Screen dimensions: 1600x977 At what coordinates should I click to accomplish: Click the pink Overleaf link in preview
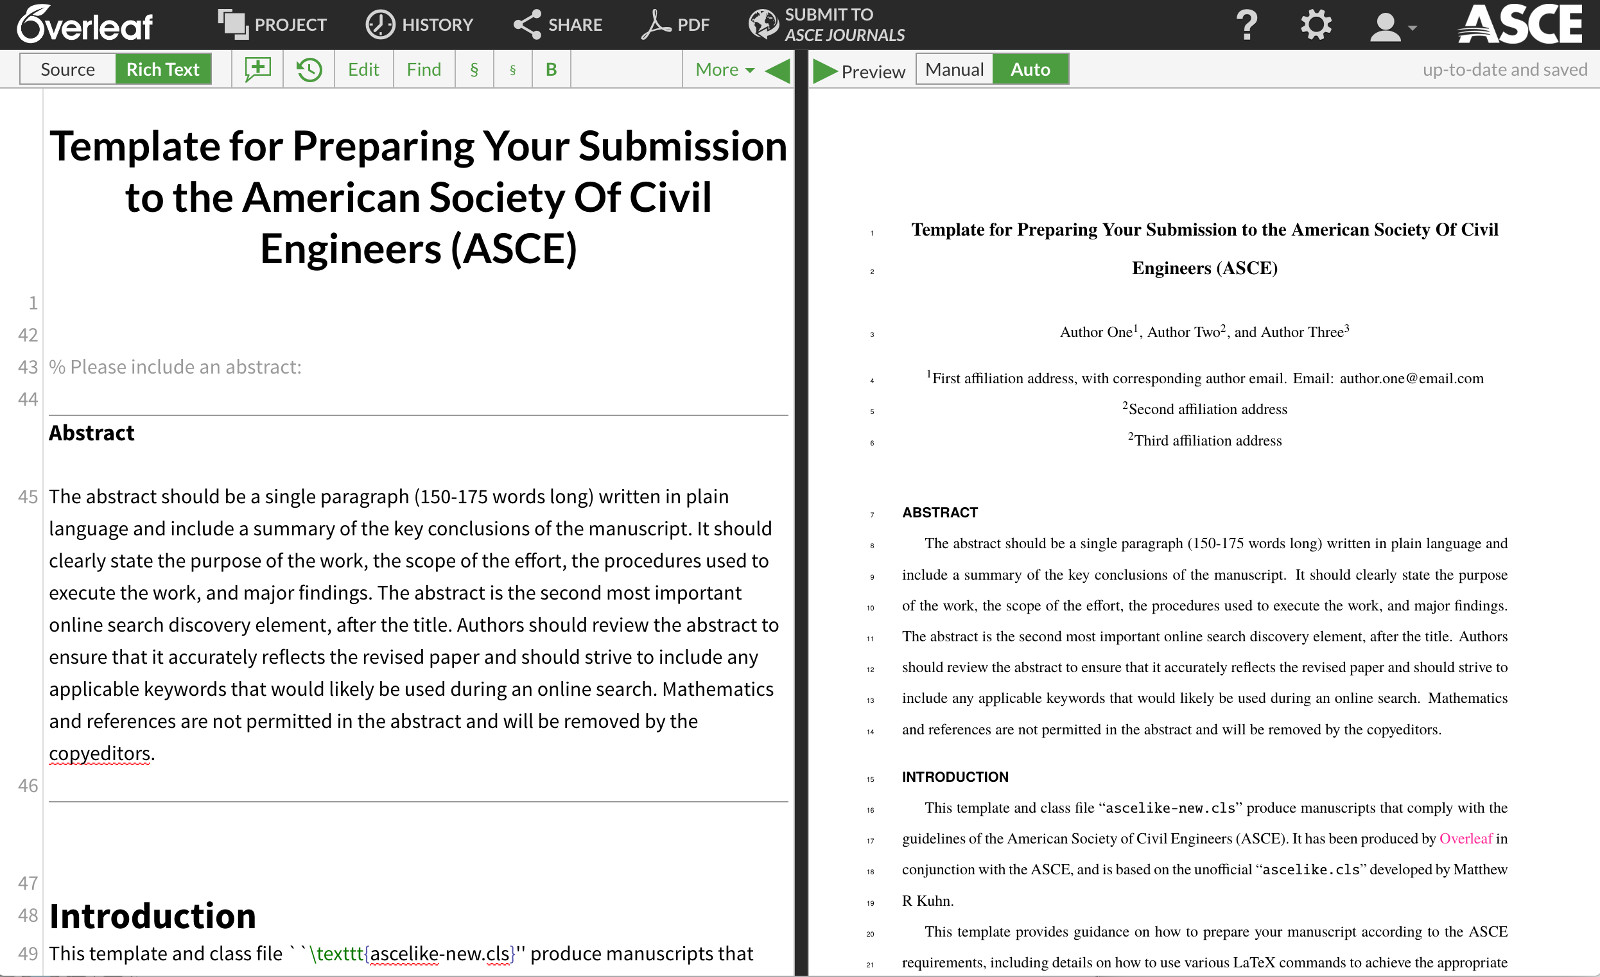pyautogui.click(x=1465, y=839)
